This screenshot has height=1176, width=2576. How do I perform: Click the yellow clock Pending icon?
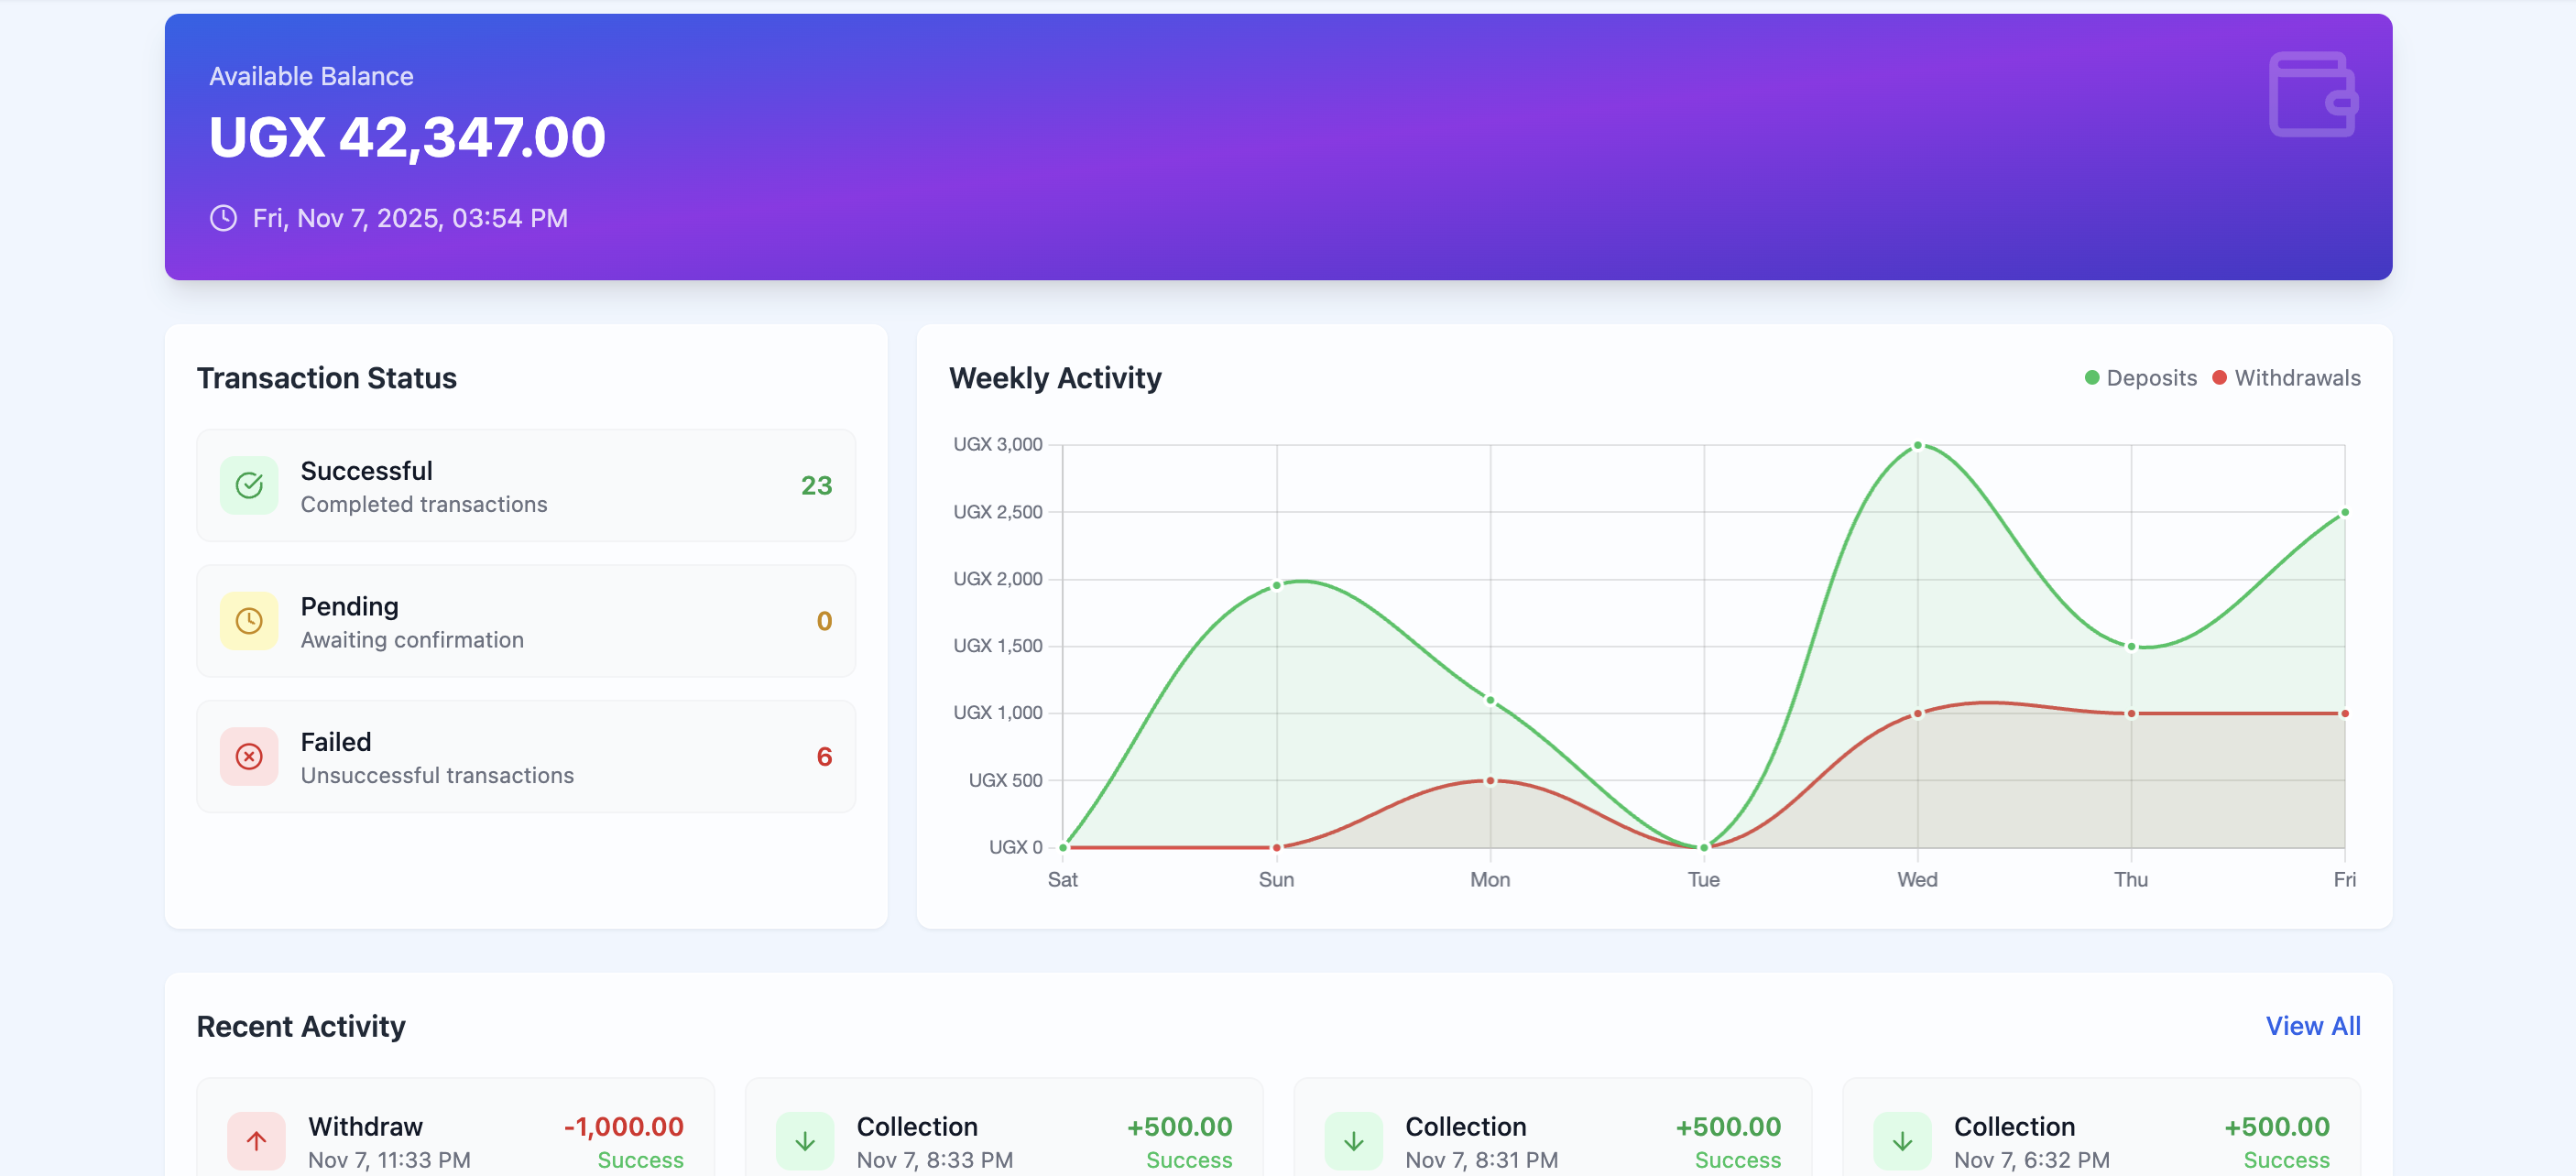249,621
